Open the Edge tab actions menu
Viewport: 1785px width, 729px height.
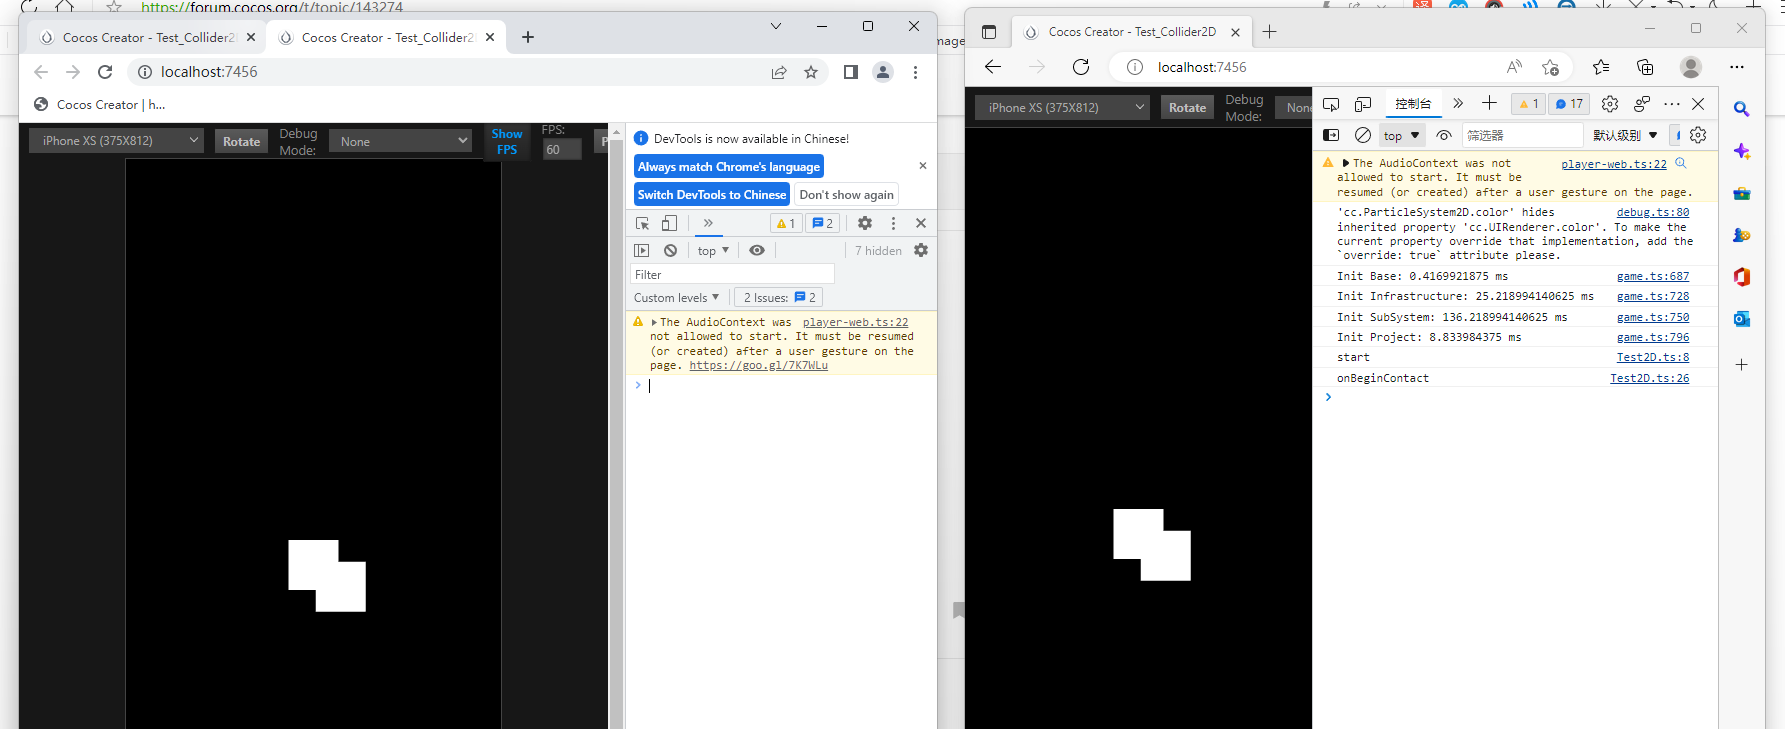[x=989, y=32]
